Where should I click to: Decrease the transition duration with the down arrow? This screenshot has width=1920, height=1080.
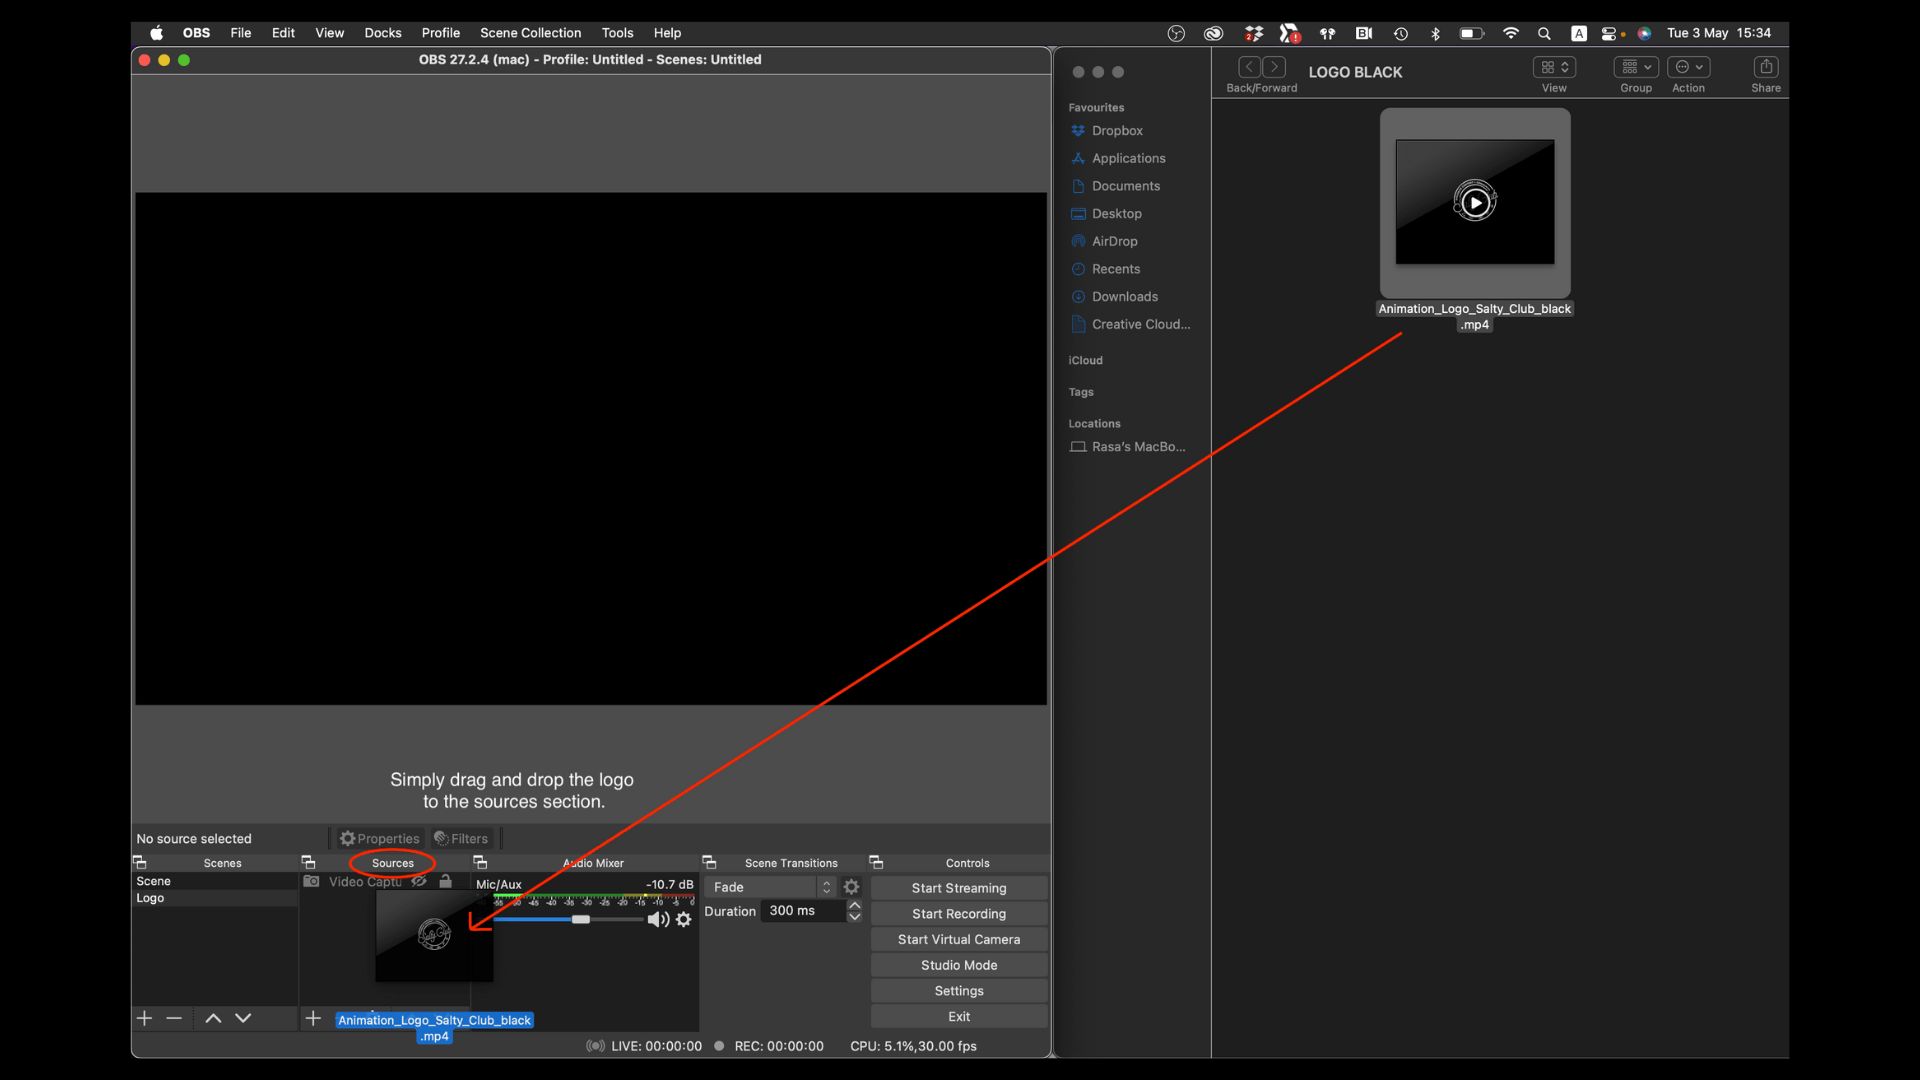pos(855,917)
